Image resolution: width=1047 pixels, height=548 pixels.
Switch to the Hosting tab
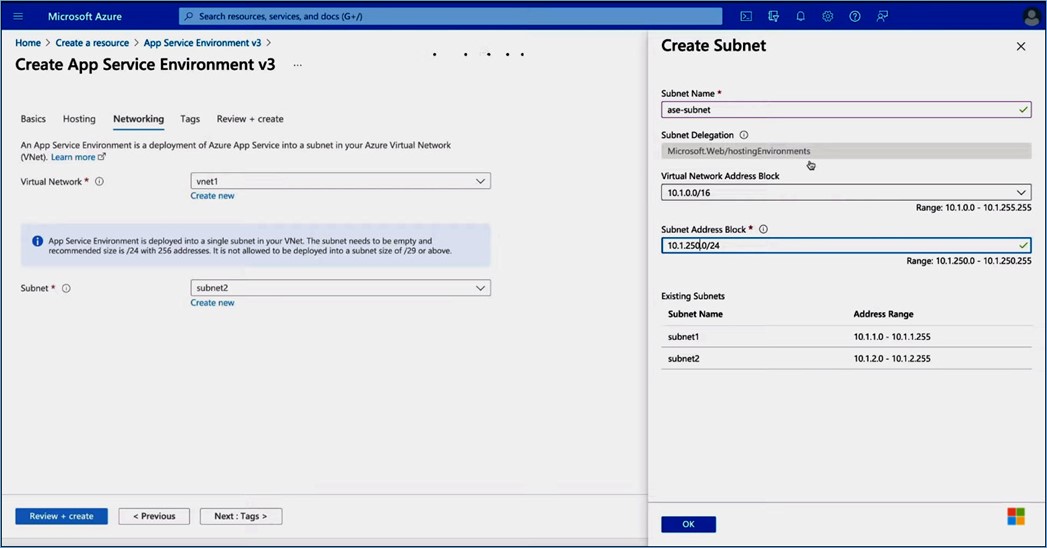click(x=79, y=119)
